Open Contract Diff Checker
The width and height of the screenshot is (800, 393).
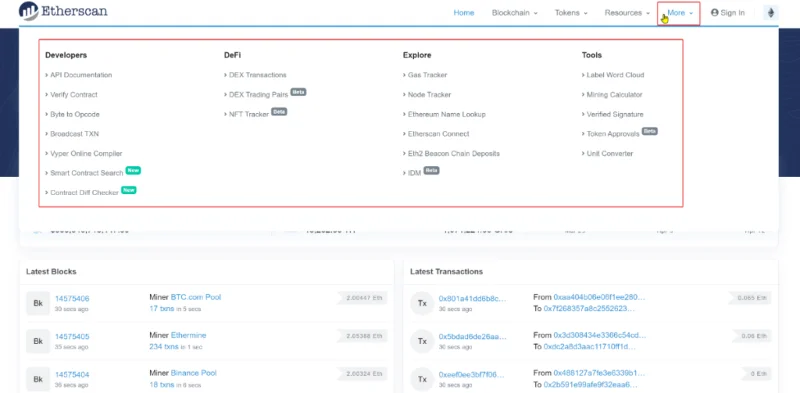(85, 192)
